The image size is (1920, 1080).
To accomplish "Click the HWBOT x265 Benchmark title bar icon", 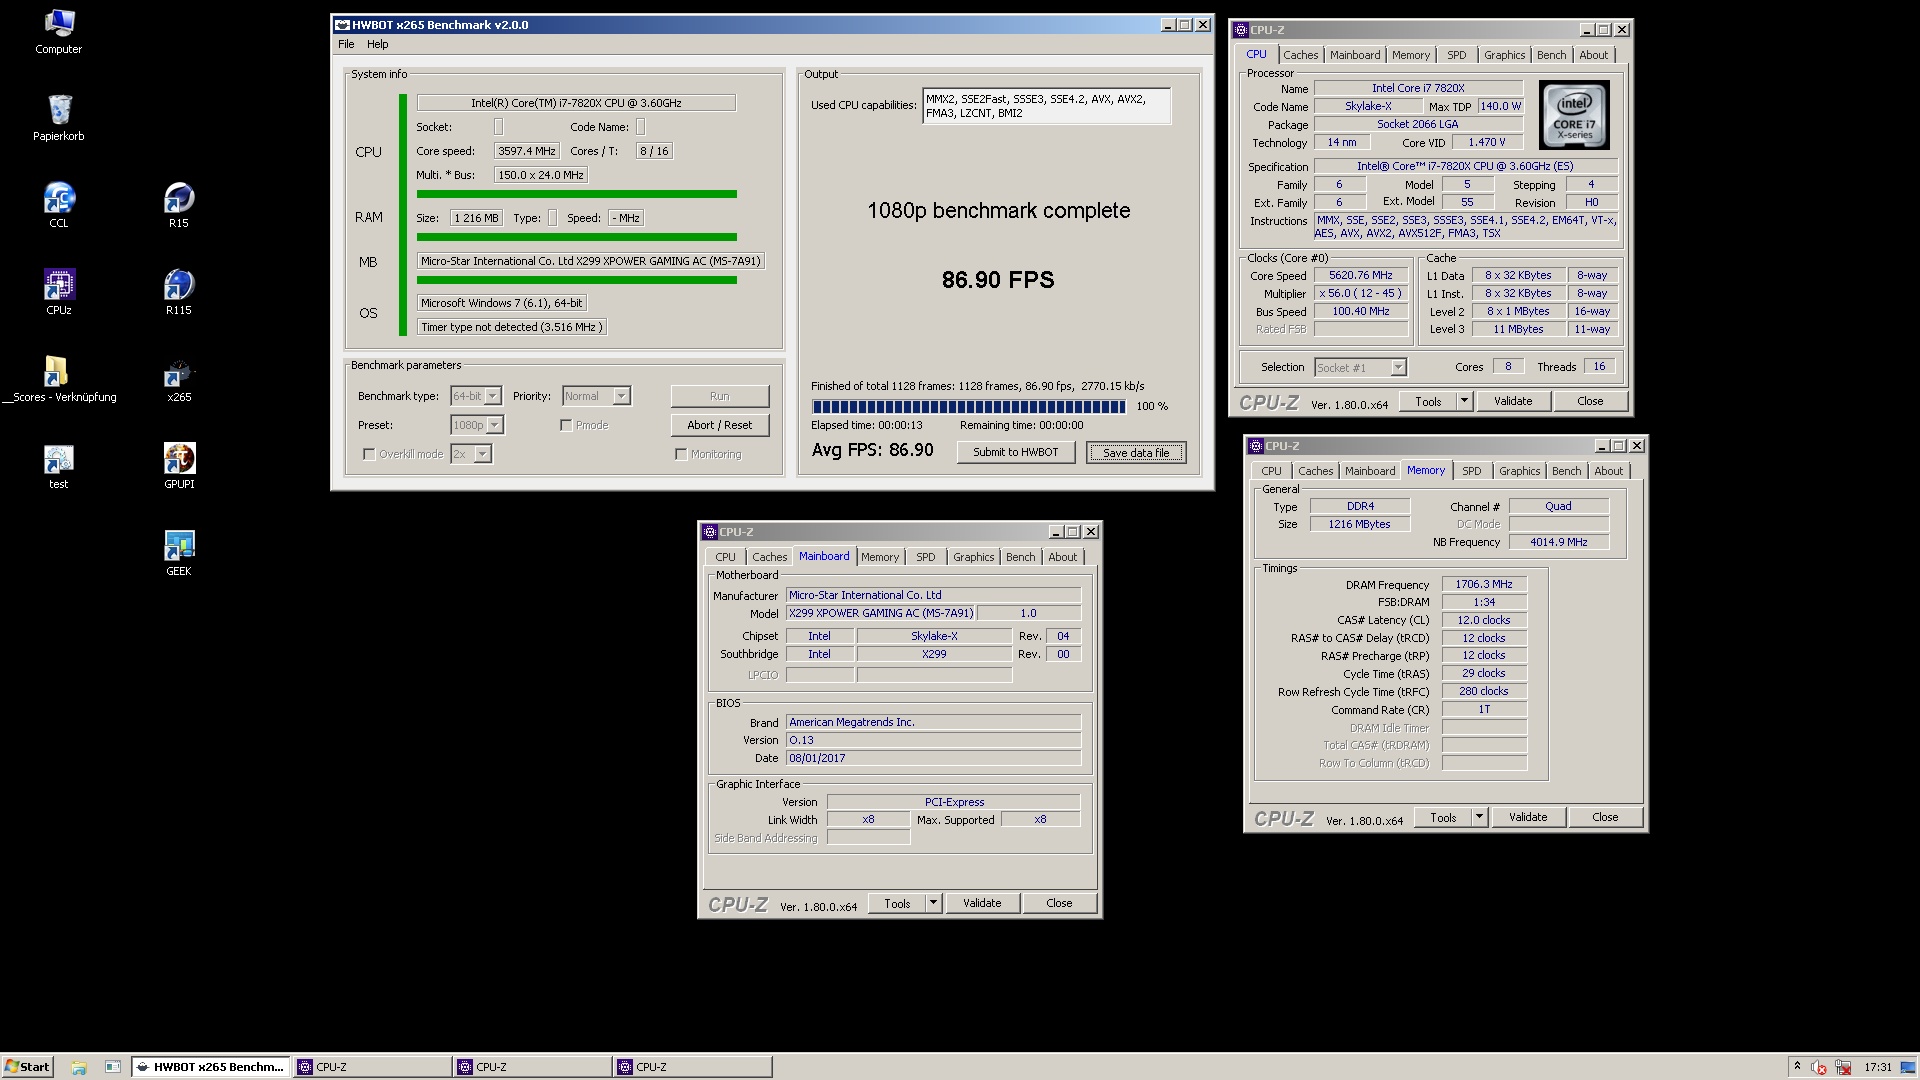I will click(342, 25).
